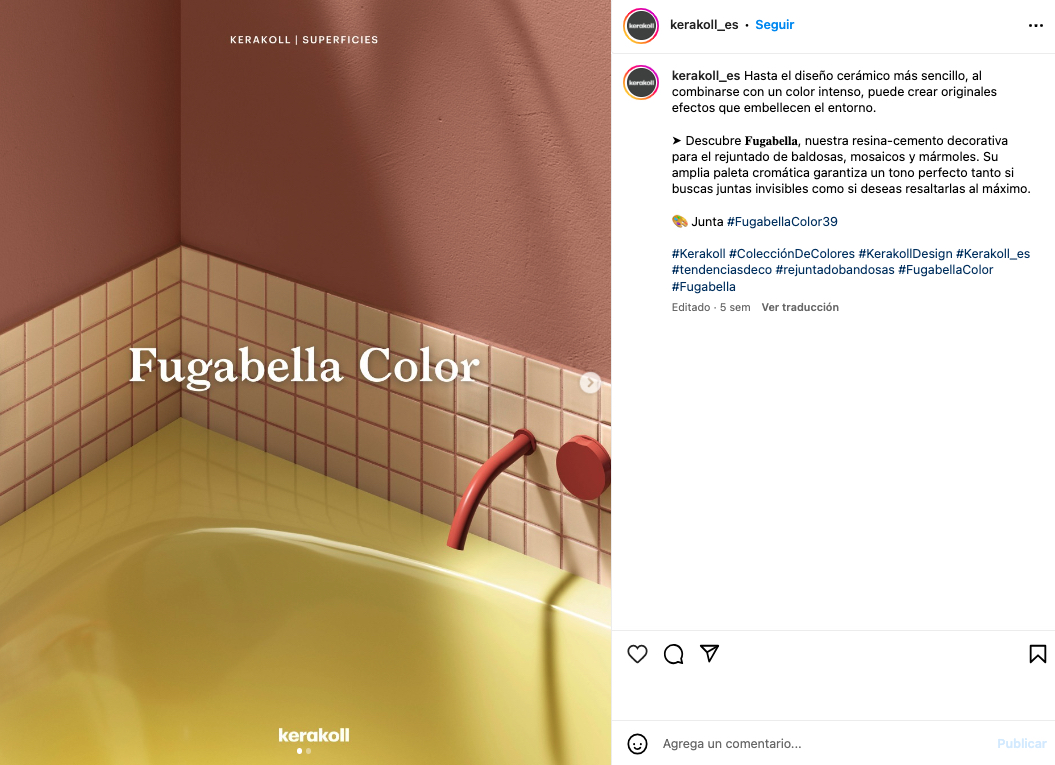Go to next carousel image arrow
This screenshot has height=765, width=1055.
590,383
